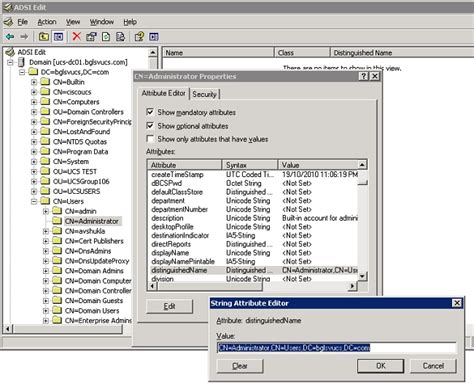Click the CN=Builtin folder icon
Image resolution: width=474 pixels, height=392 pixels.
point(45,82)
